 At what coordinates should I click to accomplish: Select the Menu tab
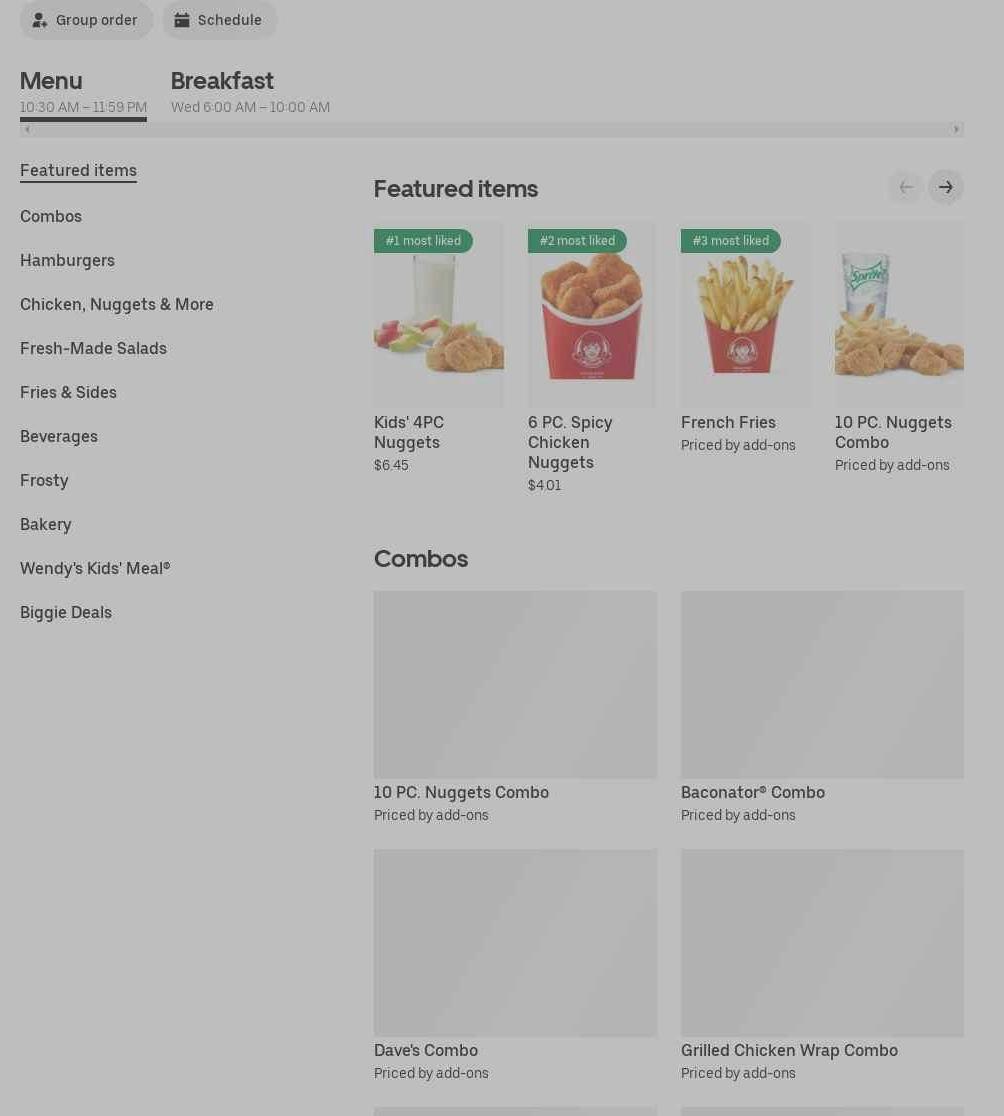click(x=83, y=93)
